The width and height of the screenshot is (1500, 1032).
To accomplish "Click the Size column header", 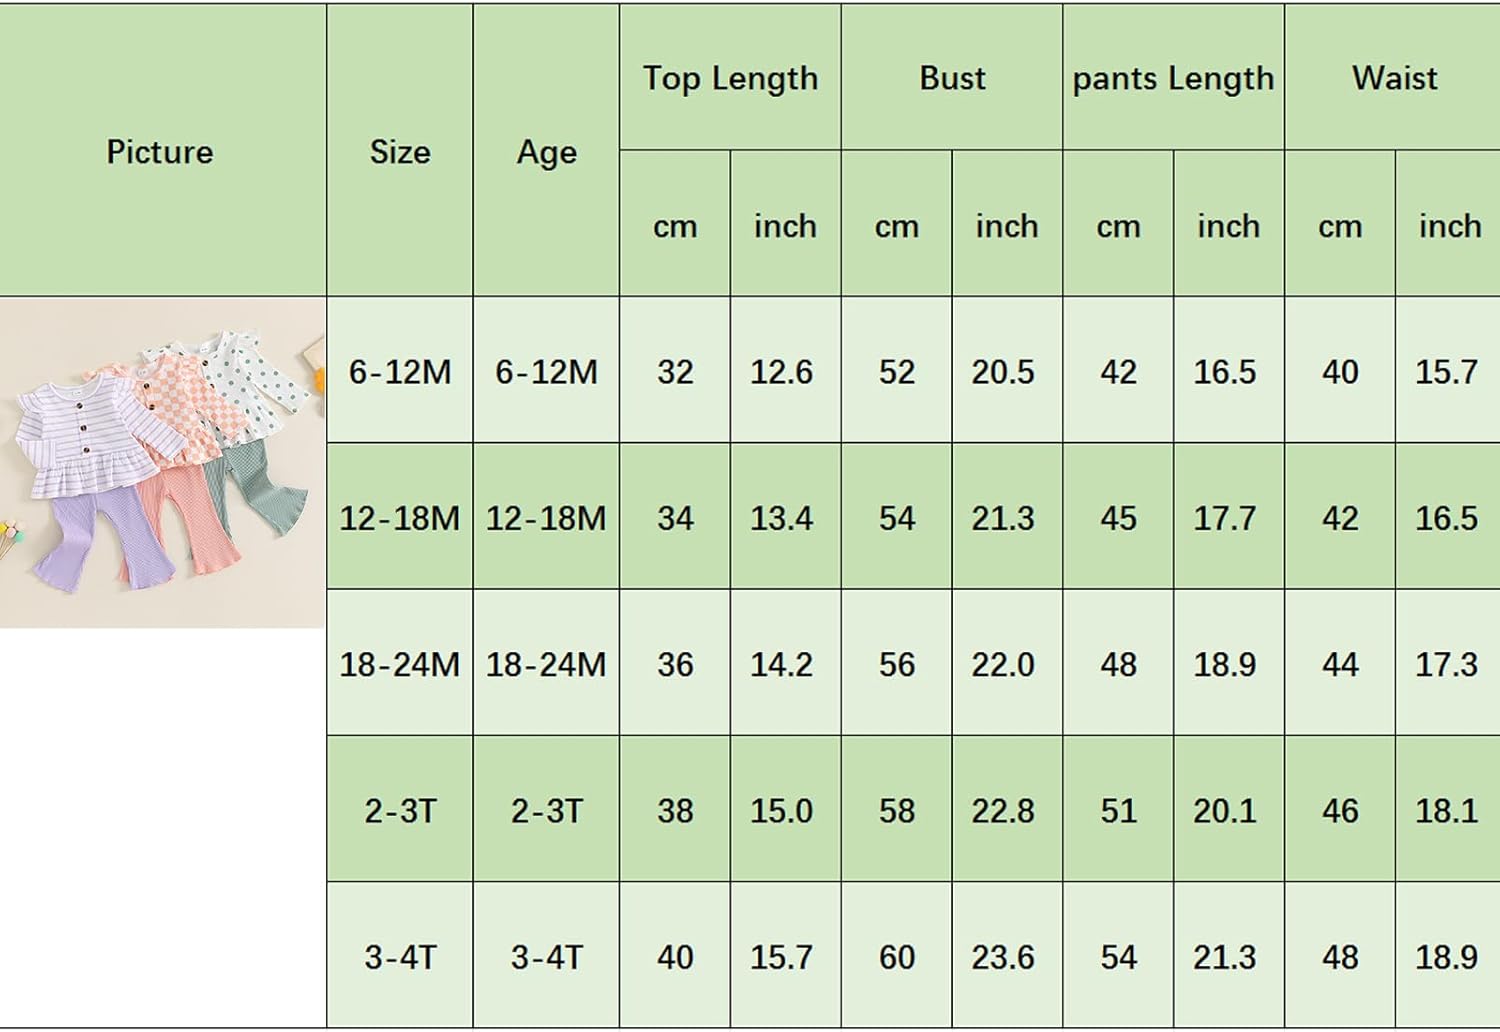I will [400, 152].
